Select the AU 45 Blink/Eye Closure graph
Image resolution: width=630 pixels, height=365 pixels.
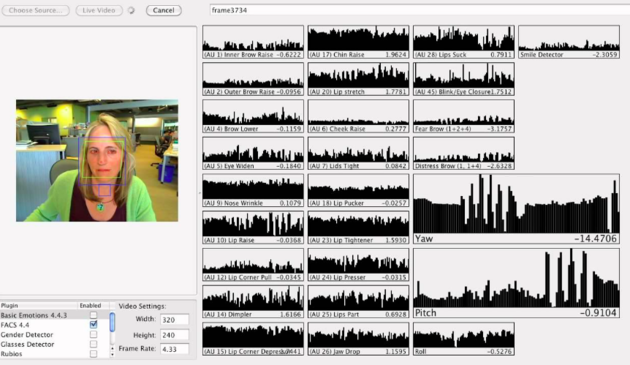tap(464, 79)
